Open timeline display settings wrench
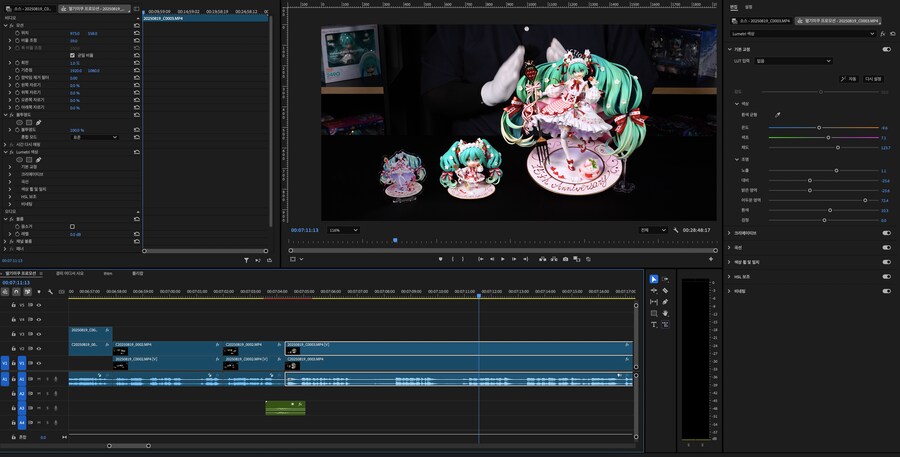The height and width of the screenshot is (457, 900). pyautogui.click(x=51, y=292)
